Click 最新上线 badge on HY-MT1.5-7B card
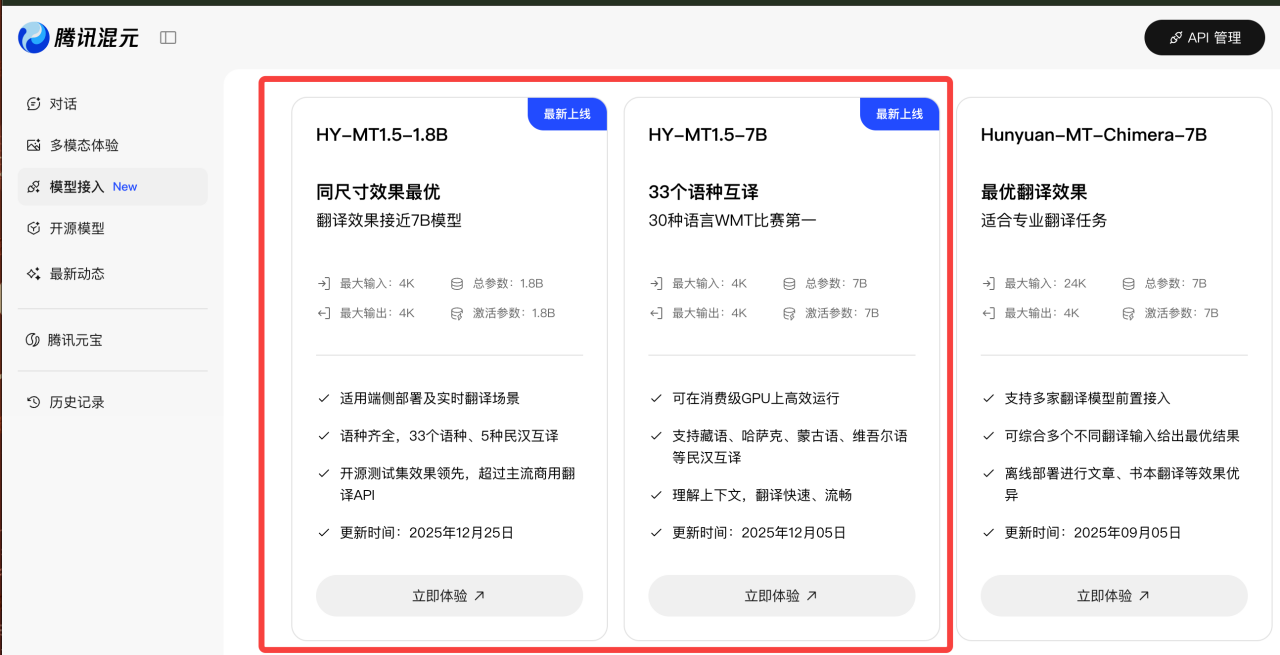 coord(900,114)
